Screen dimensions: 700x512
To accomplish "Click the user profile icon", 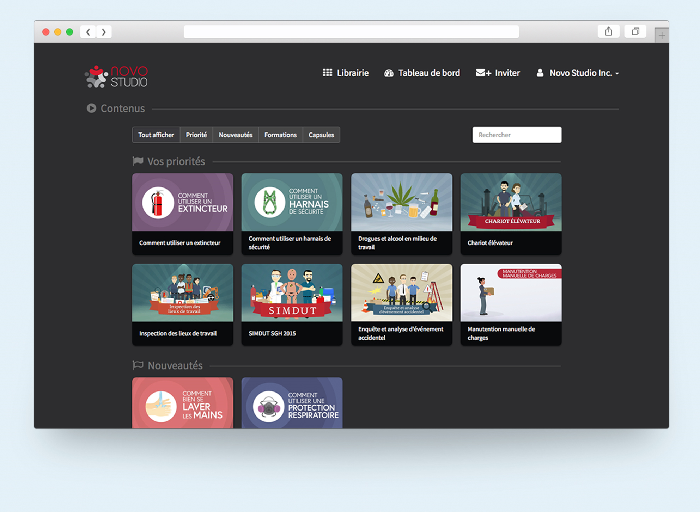I will pyautogui.click(x=540, y=73).
